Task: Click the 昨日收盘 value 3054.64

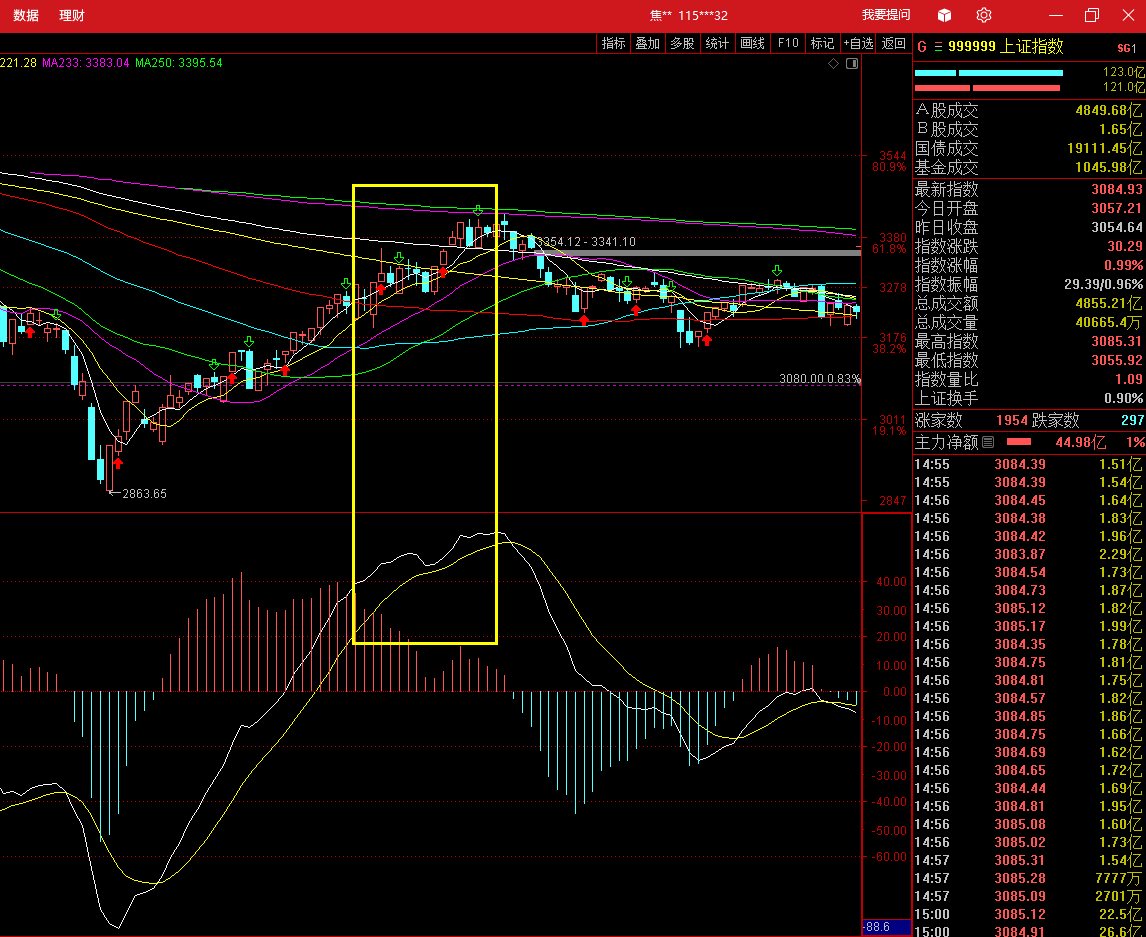Action: click(1116, 228)
